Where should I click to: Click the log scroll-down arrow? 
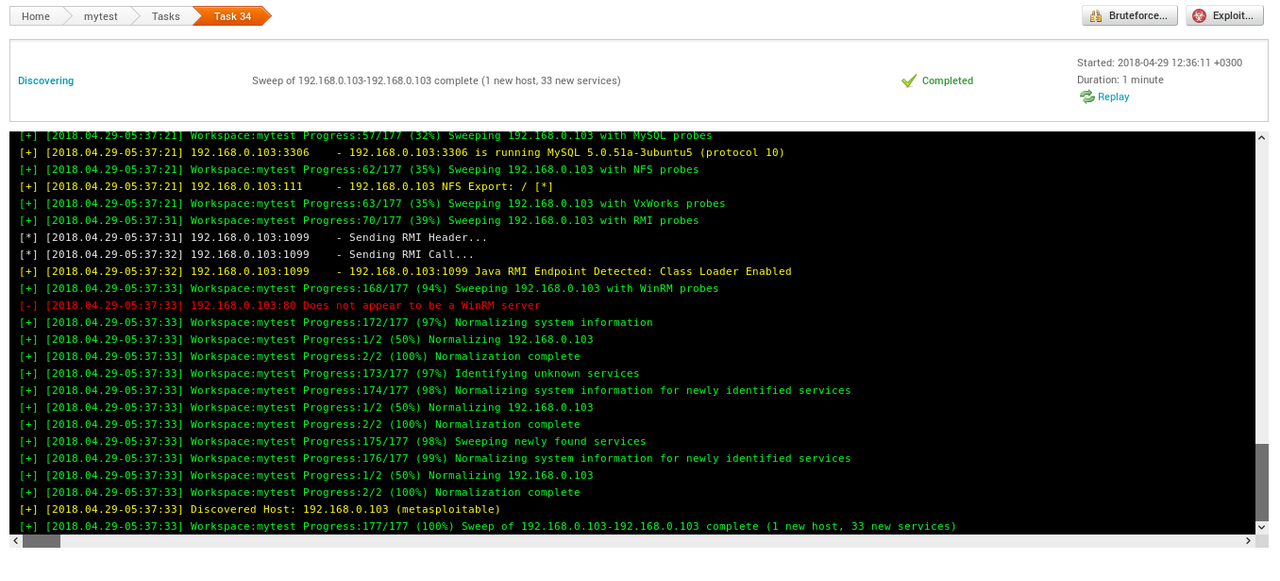point(1262,528)
